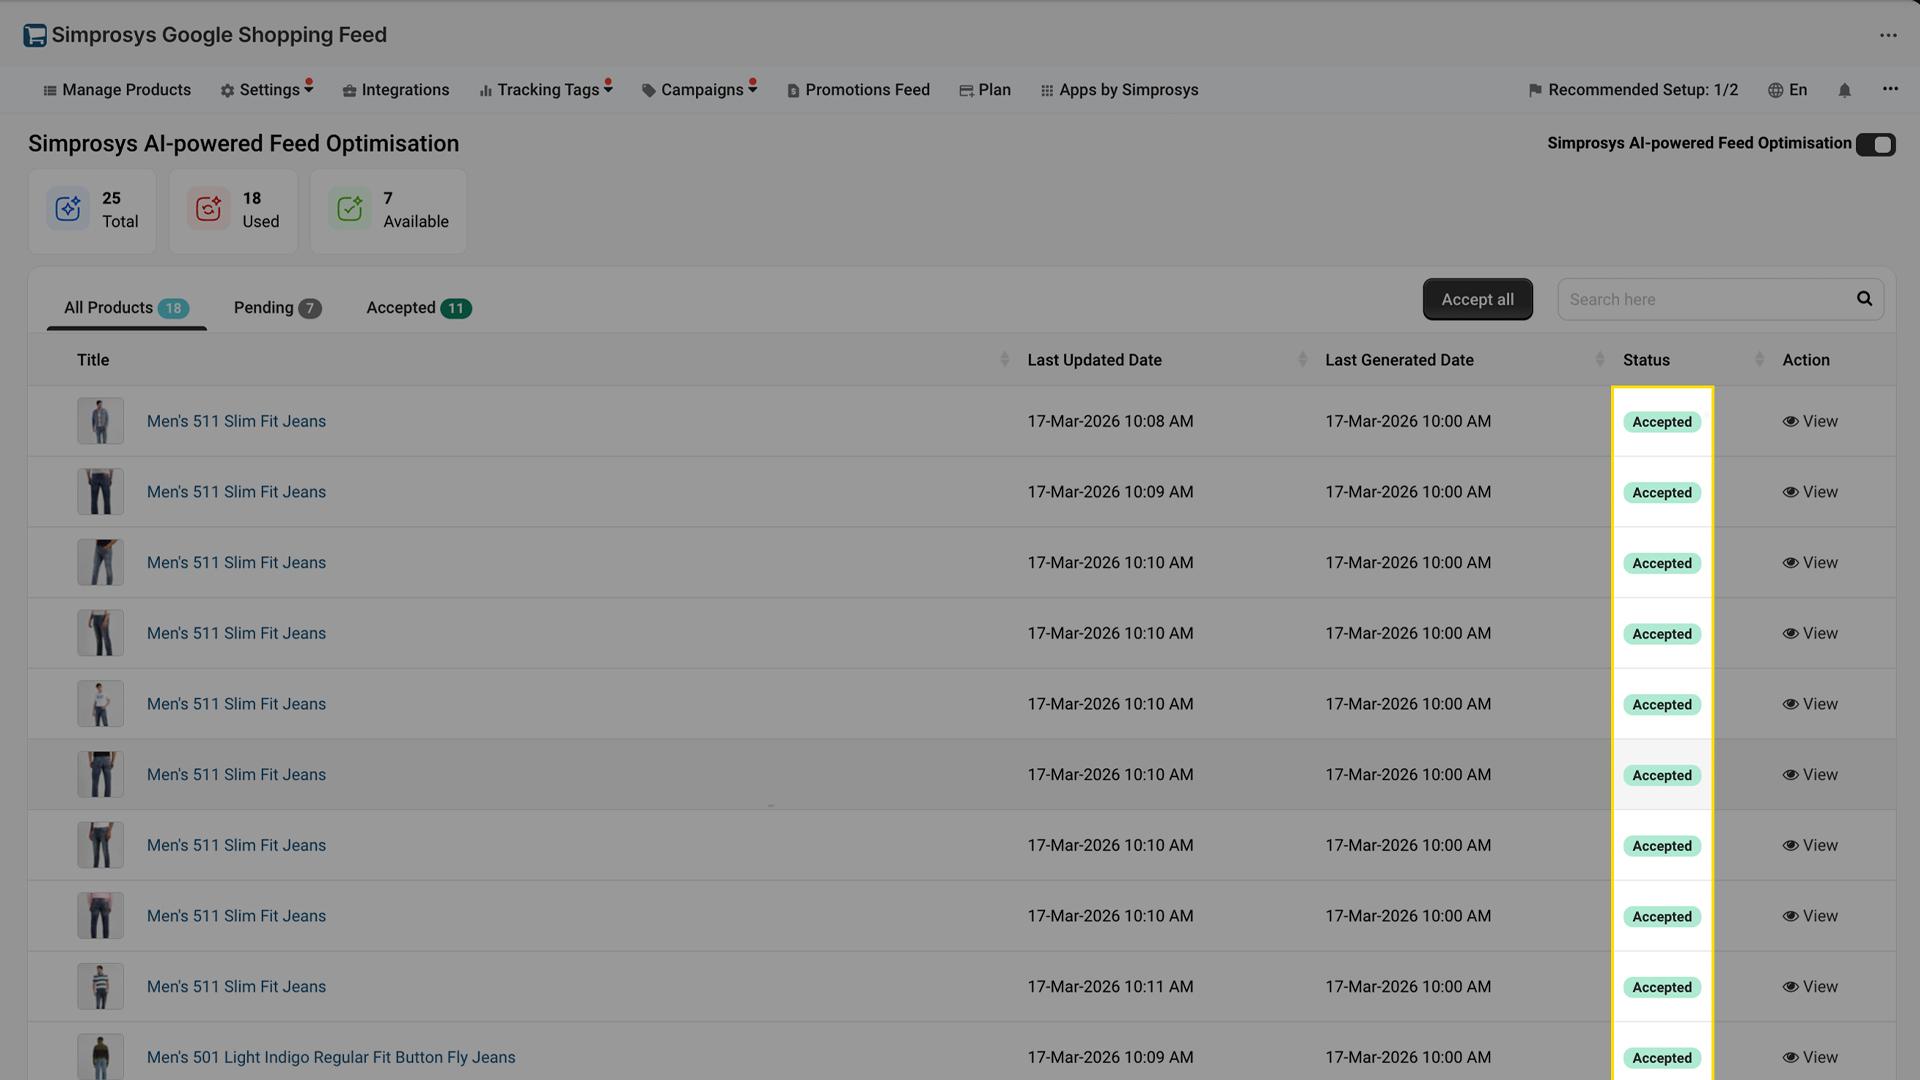Click the Manage Products list icon

[48, 90]
